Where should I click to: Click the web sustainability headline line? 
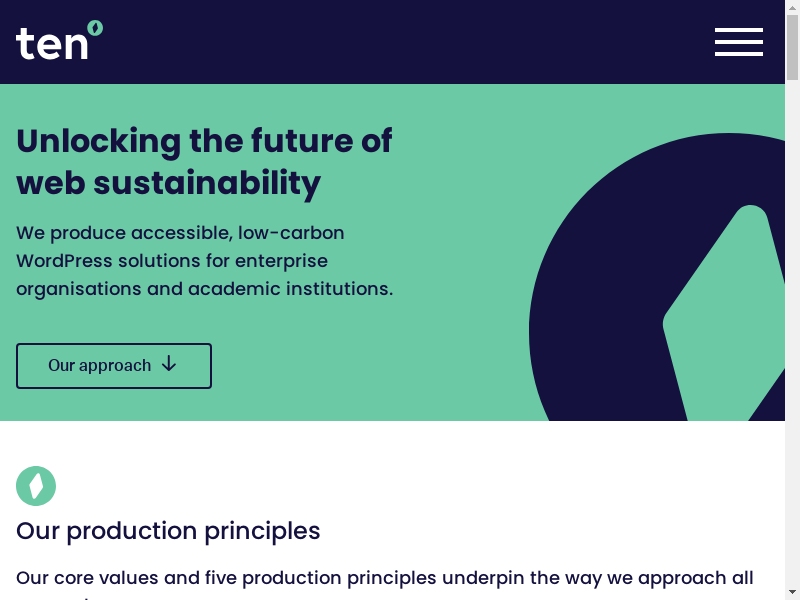[168, 183]
